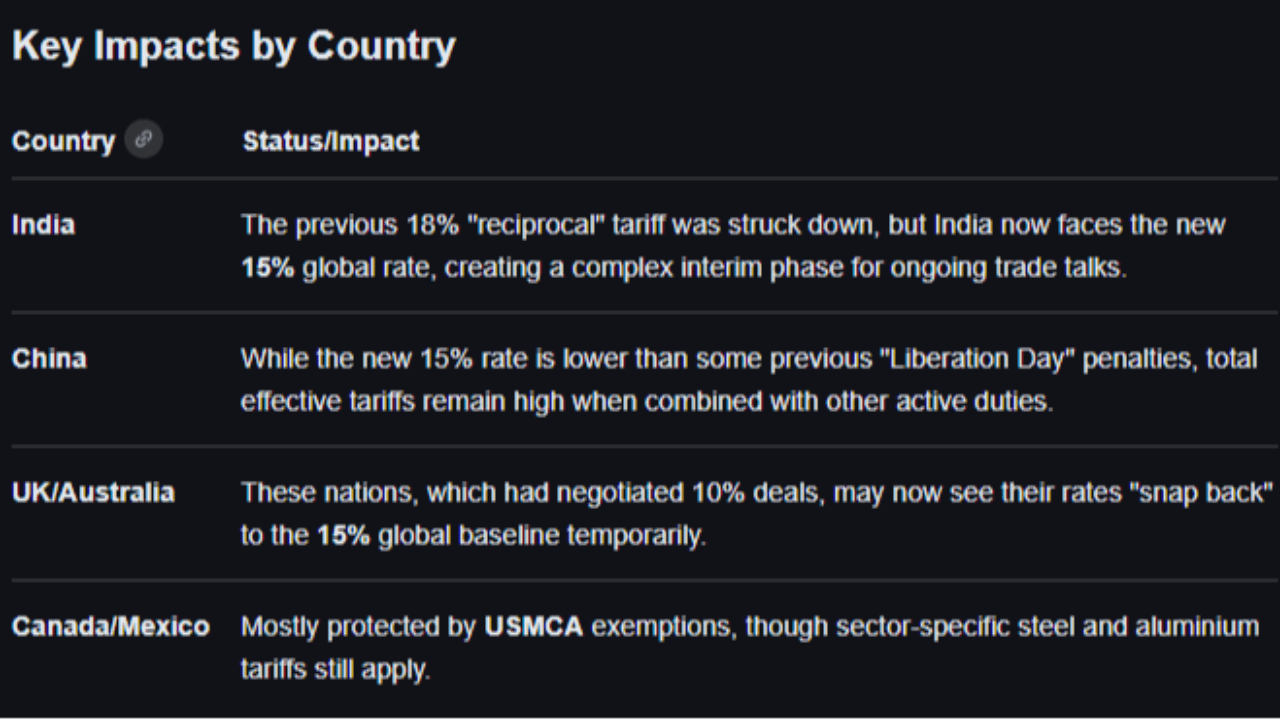Screen dimensions: 1280x720
Task: Click the bold 15% in India row
Action: [268, 270]
